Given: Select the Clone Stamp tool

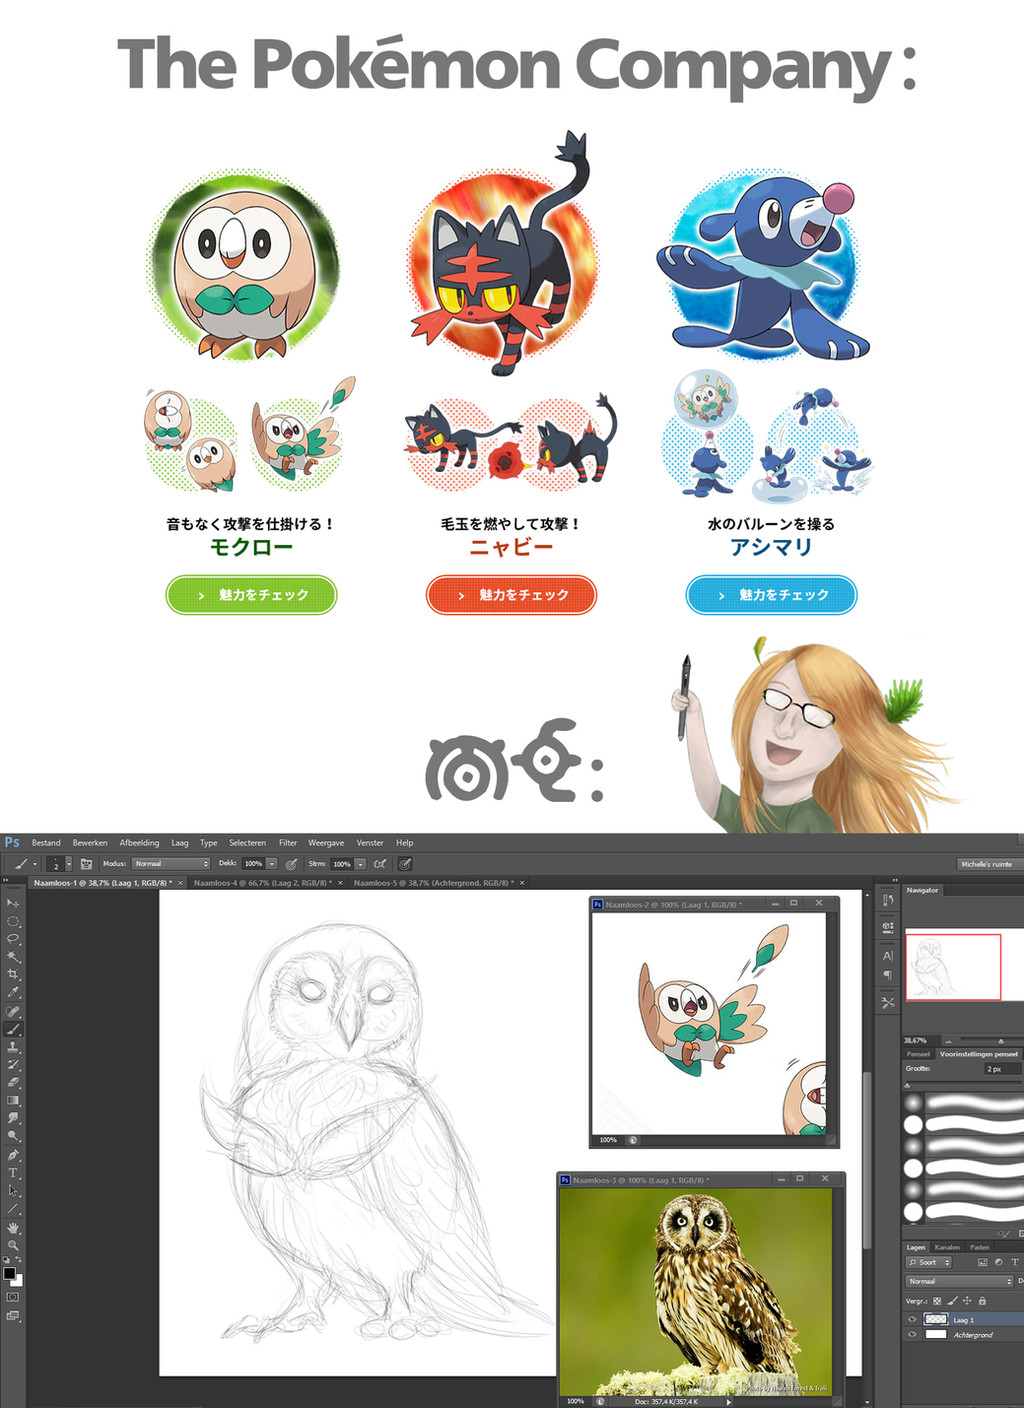Looking at the screenshot, I should (x=13, y=1047).
